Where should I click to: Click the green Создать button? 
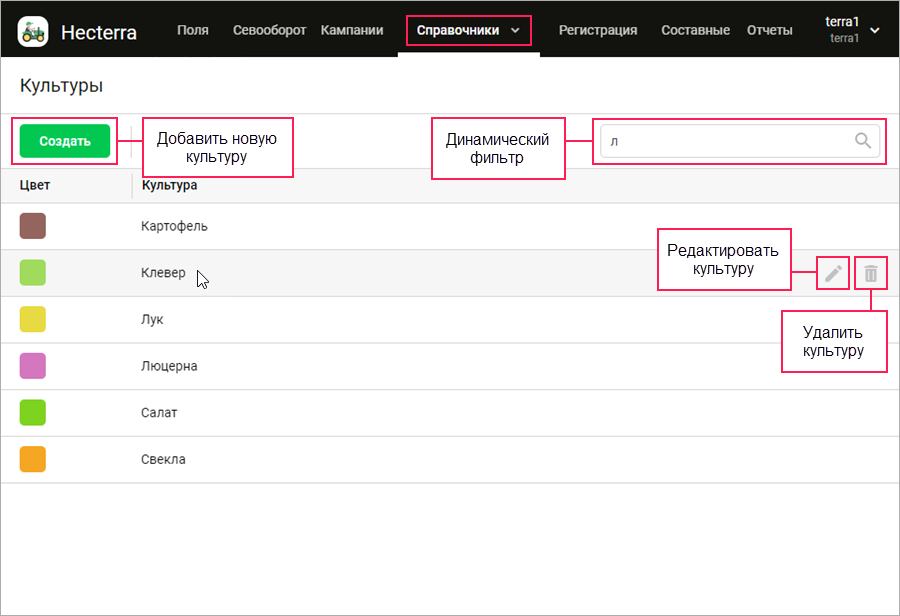(65, 141)
